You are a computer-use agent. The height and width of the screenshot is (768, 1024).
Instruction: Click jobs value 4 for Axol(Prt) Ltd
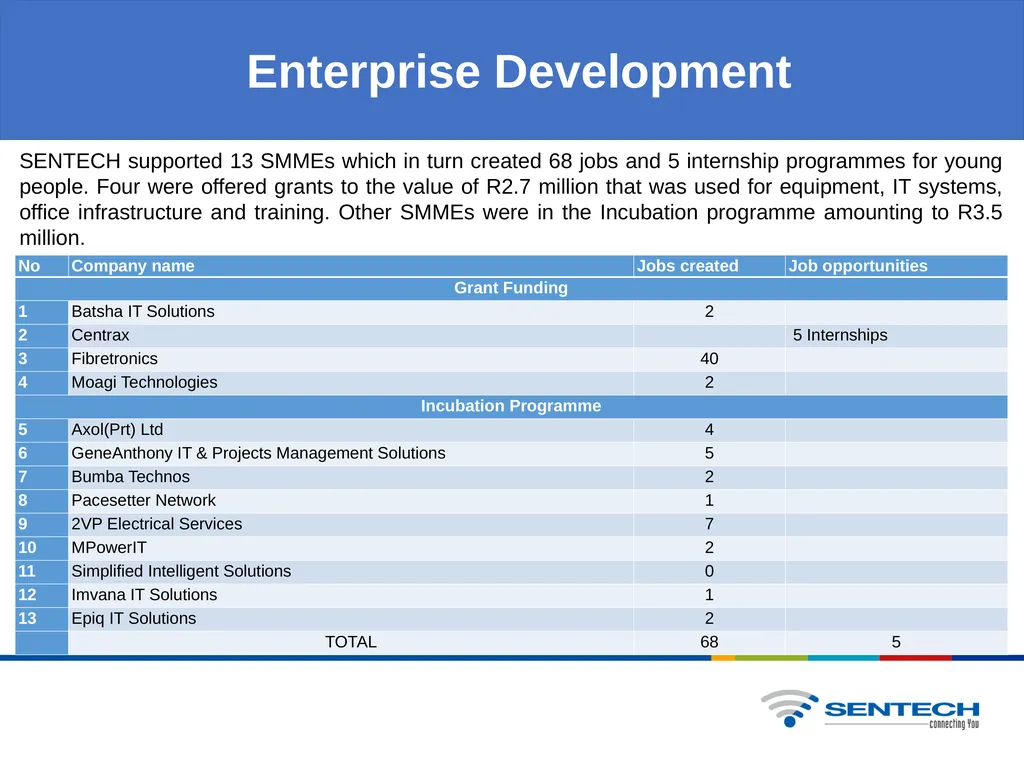click(x=709, y=430)
